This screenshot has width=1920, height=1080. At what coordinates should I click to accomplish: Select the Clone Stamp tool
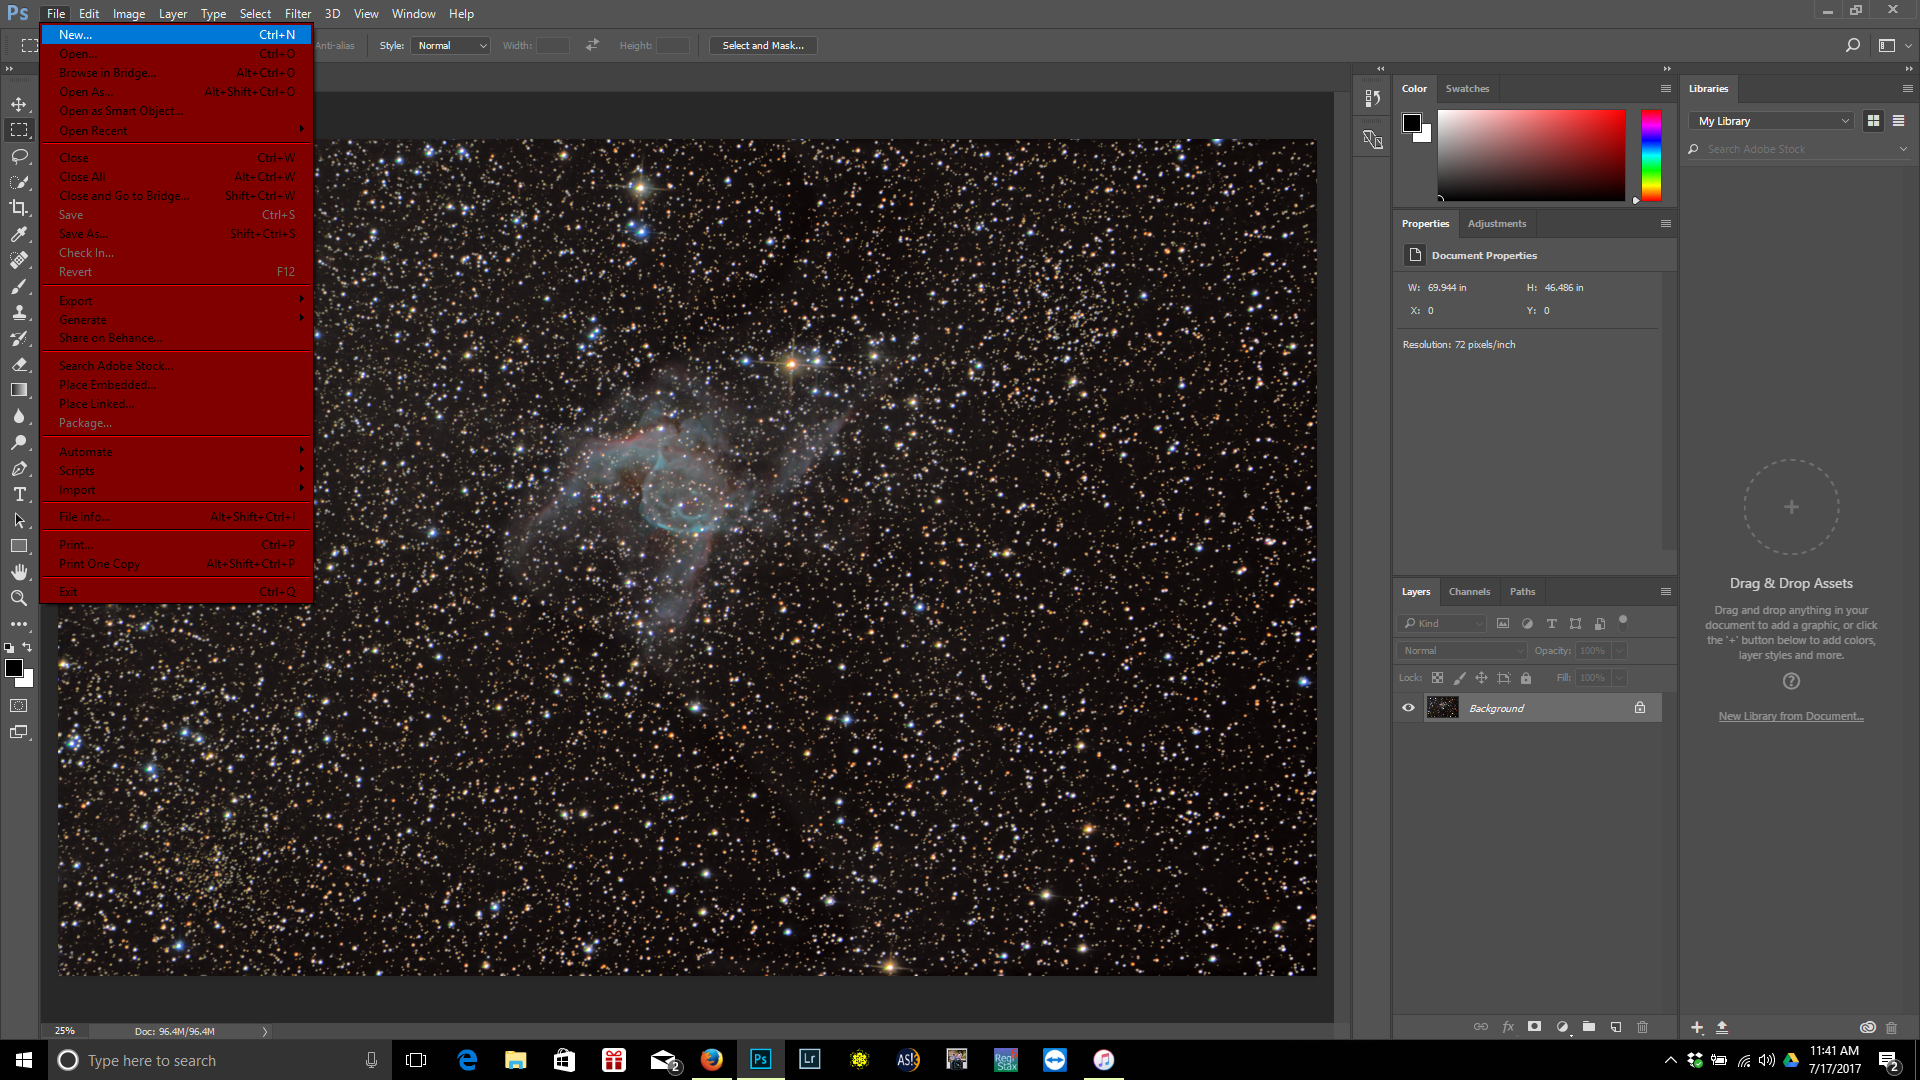(x=19, y=312)
